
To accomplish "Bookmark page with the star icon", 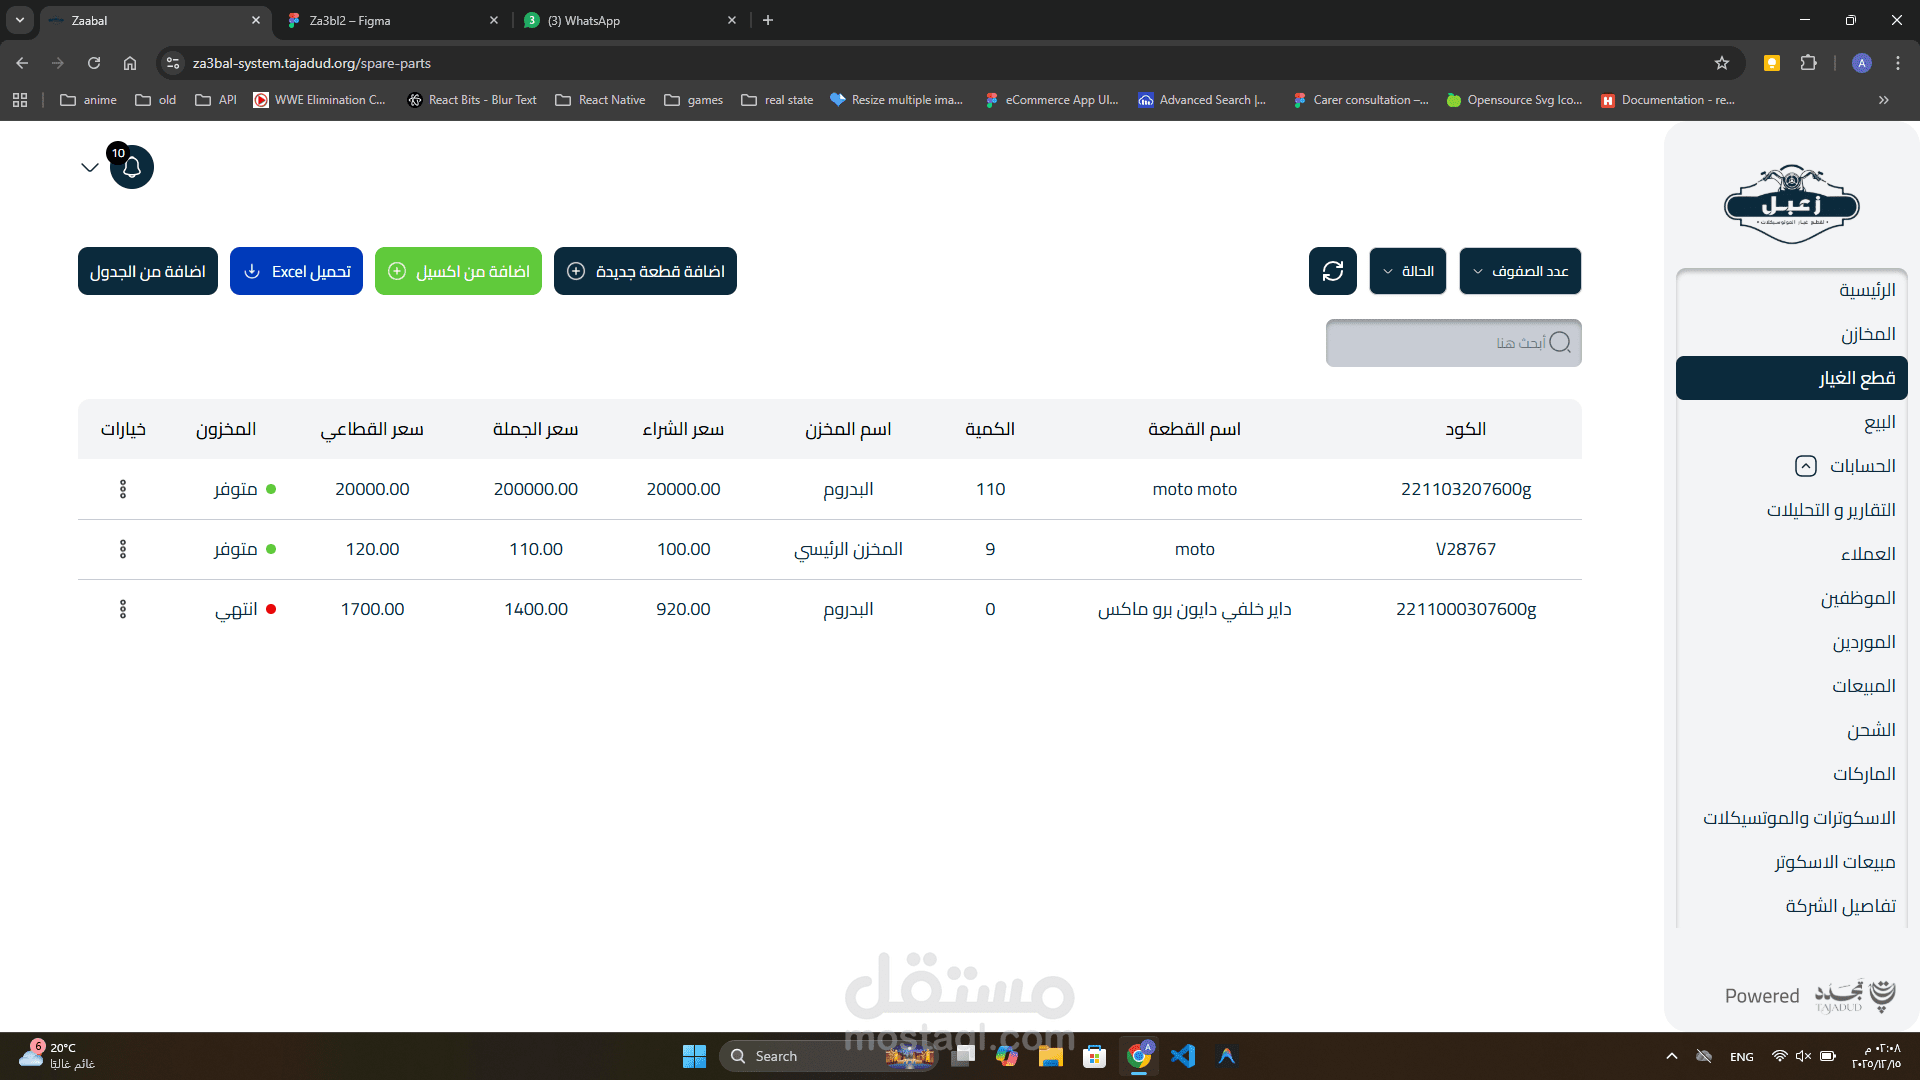I will point(1721,63).
